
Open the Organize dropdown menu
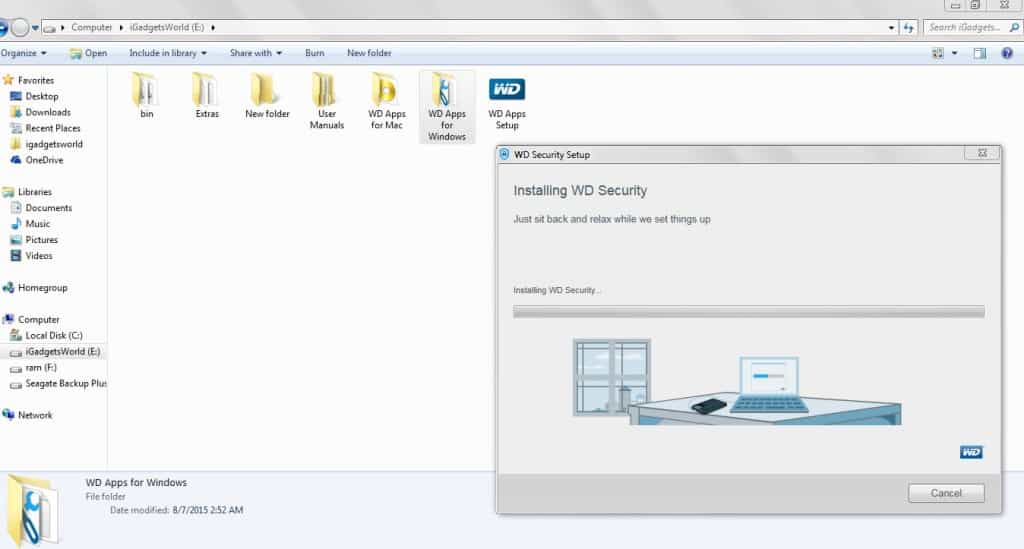point(24,53)
